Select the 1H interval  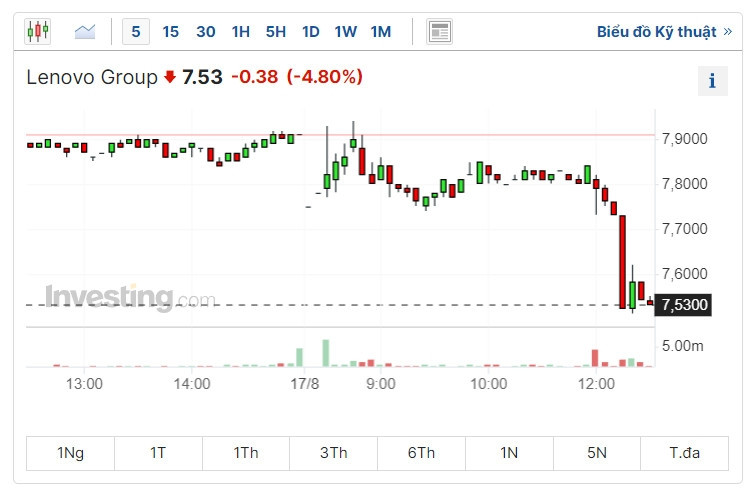point(241,32)
